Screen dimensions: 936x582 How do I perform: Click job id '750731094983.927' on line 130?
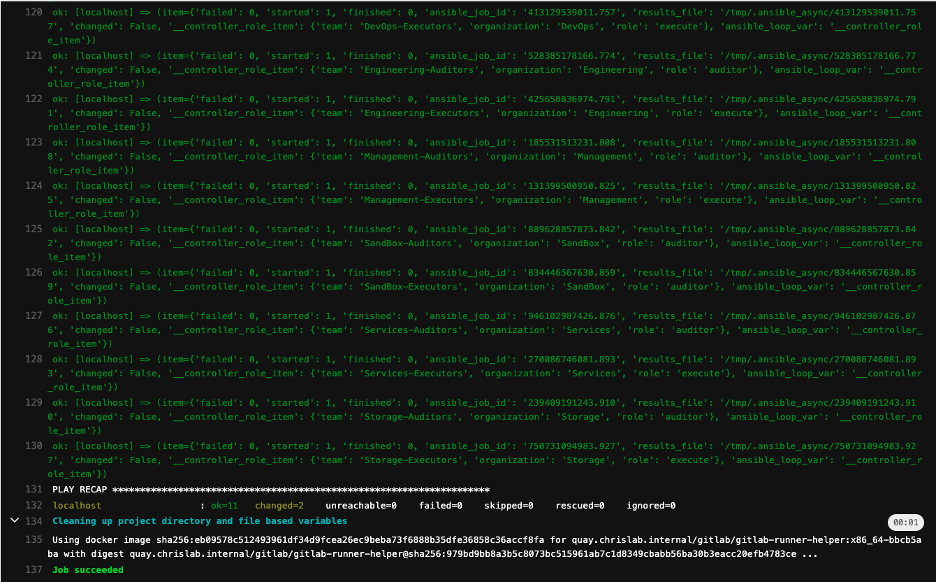[572, 446]
